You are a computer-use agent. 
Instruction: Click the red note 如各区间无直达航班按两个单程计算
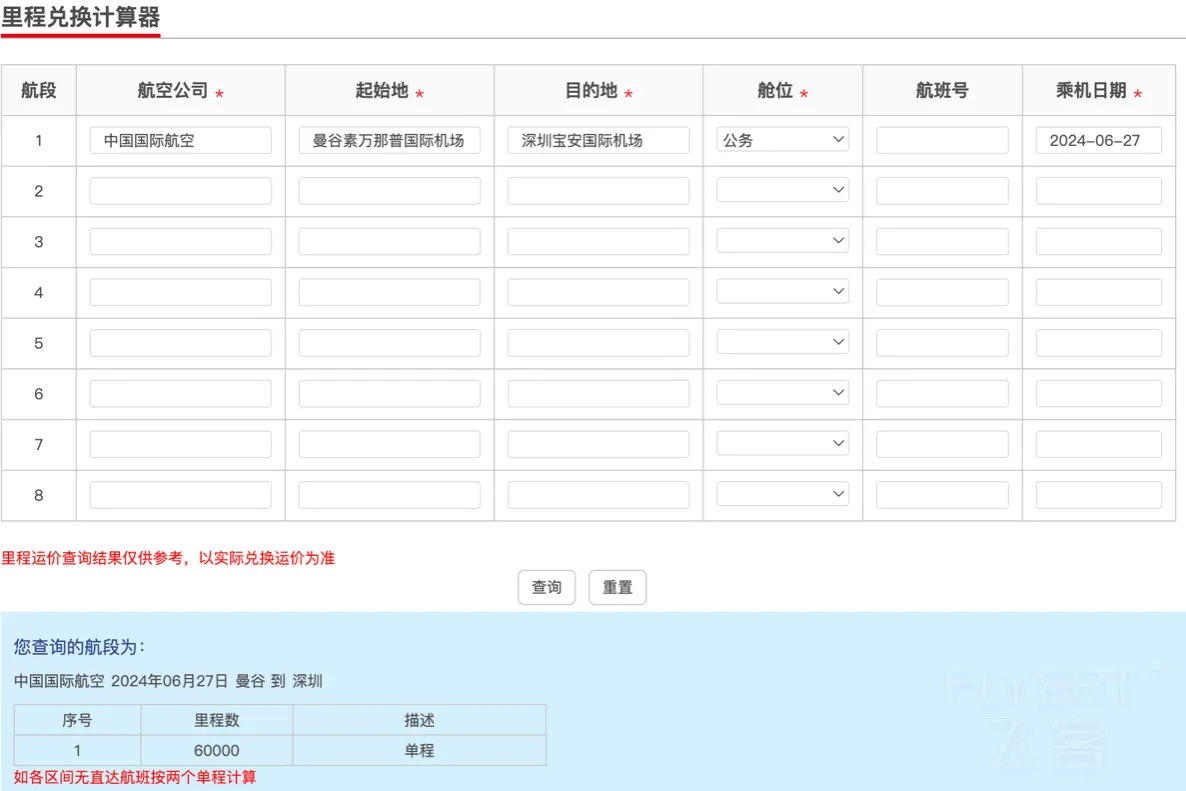[135, 777]
